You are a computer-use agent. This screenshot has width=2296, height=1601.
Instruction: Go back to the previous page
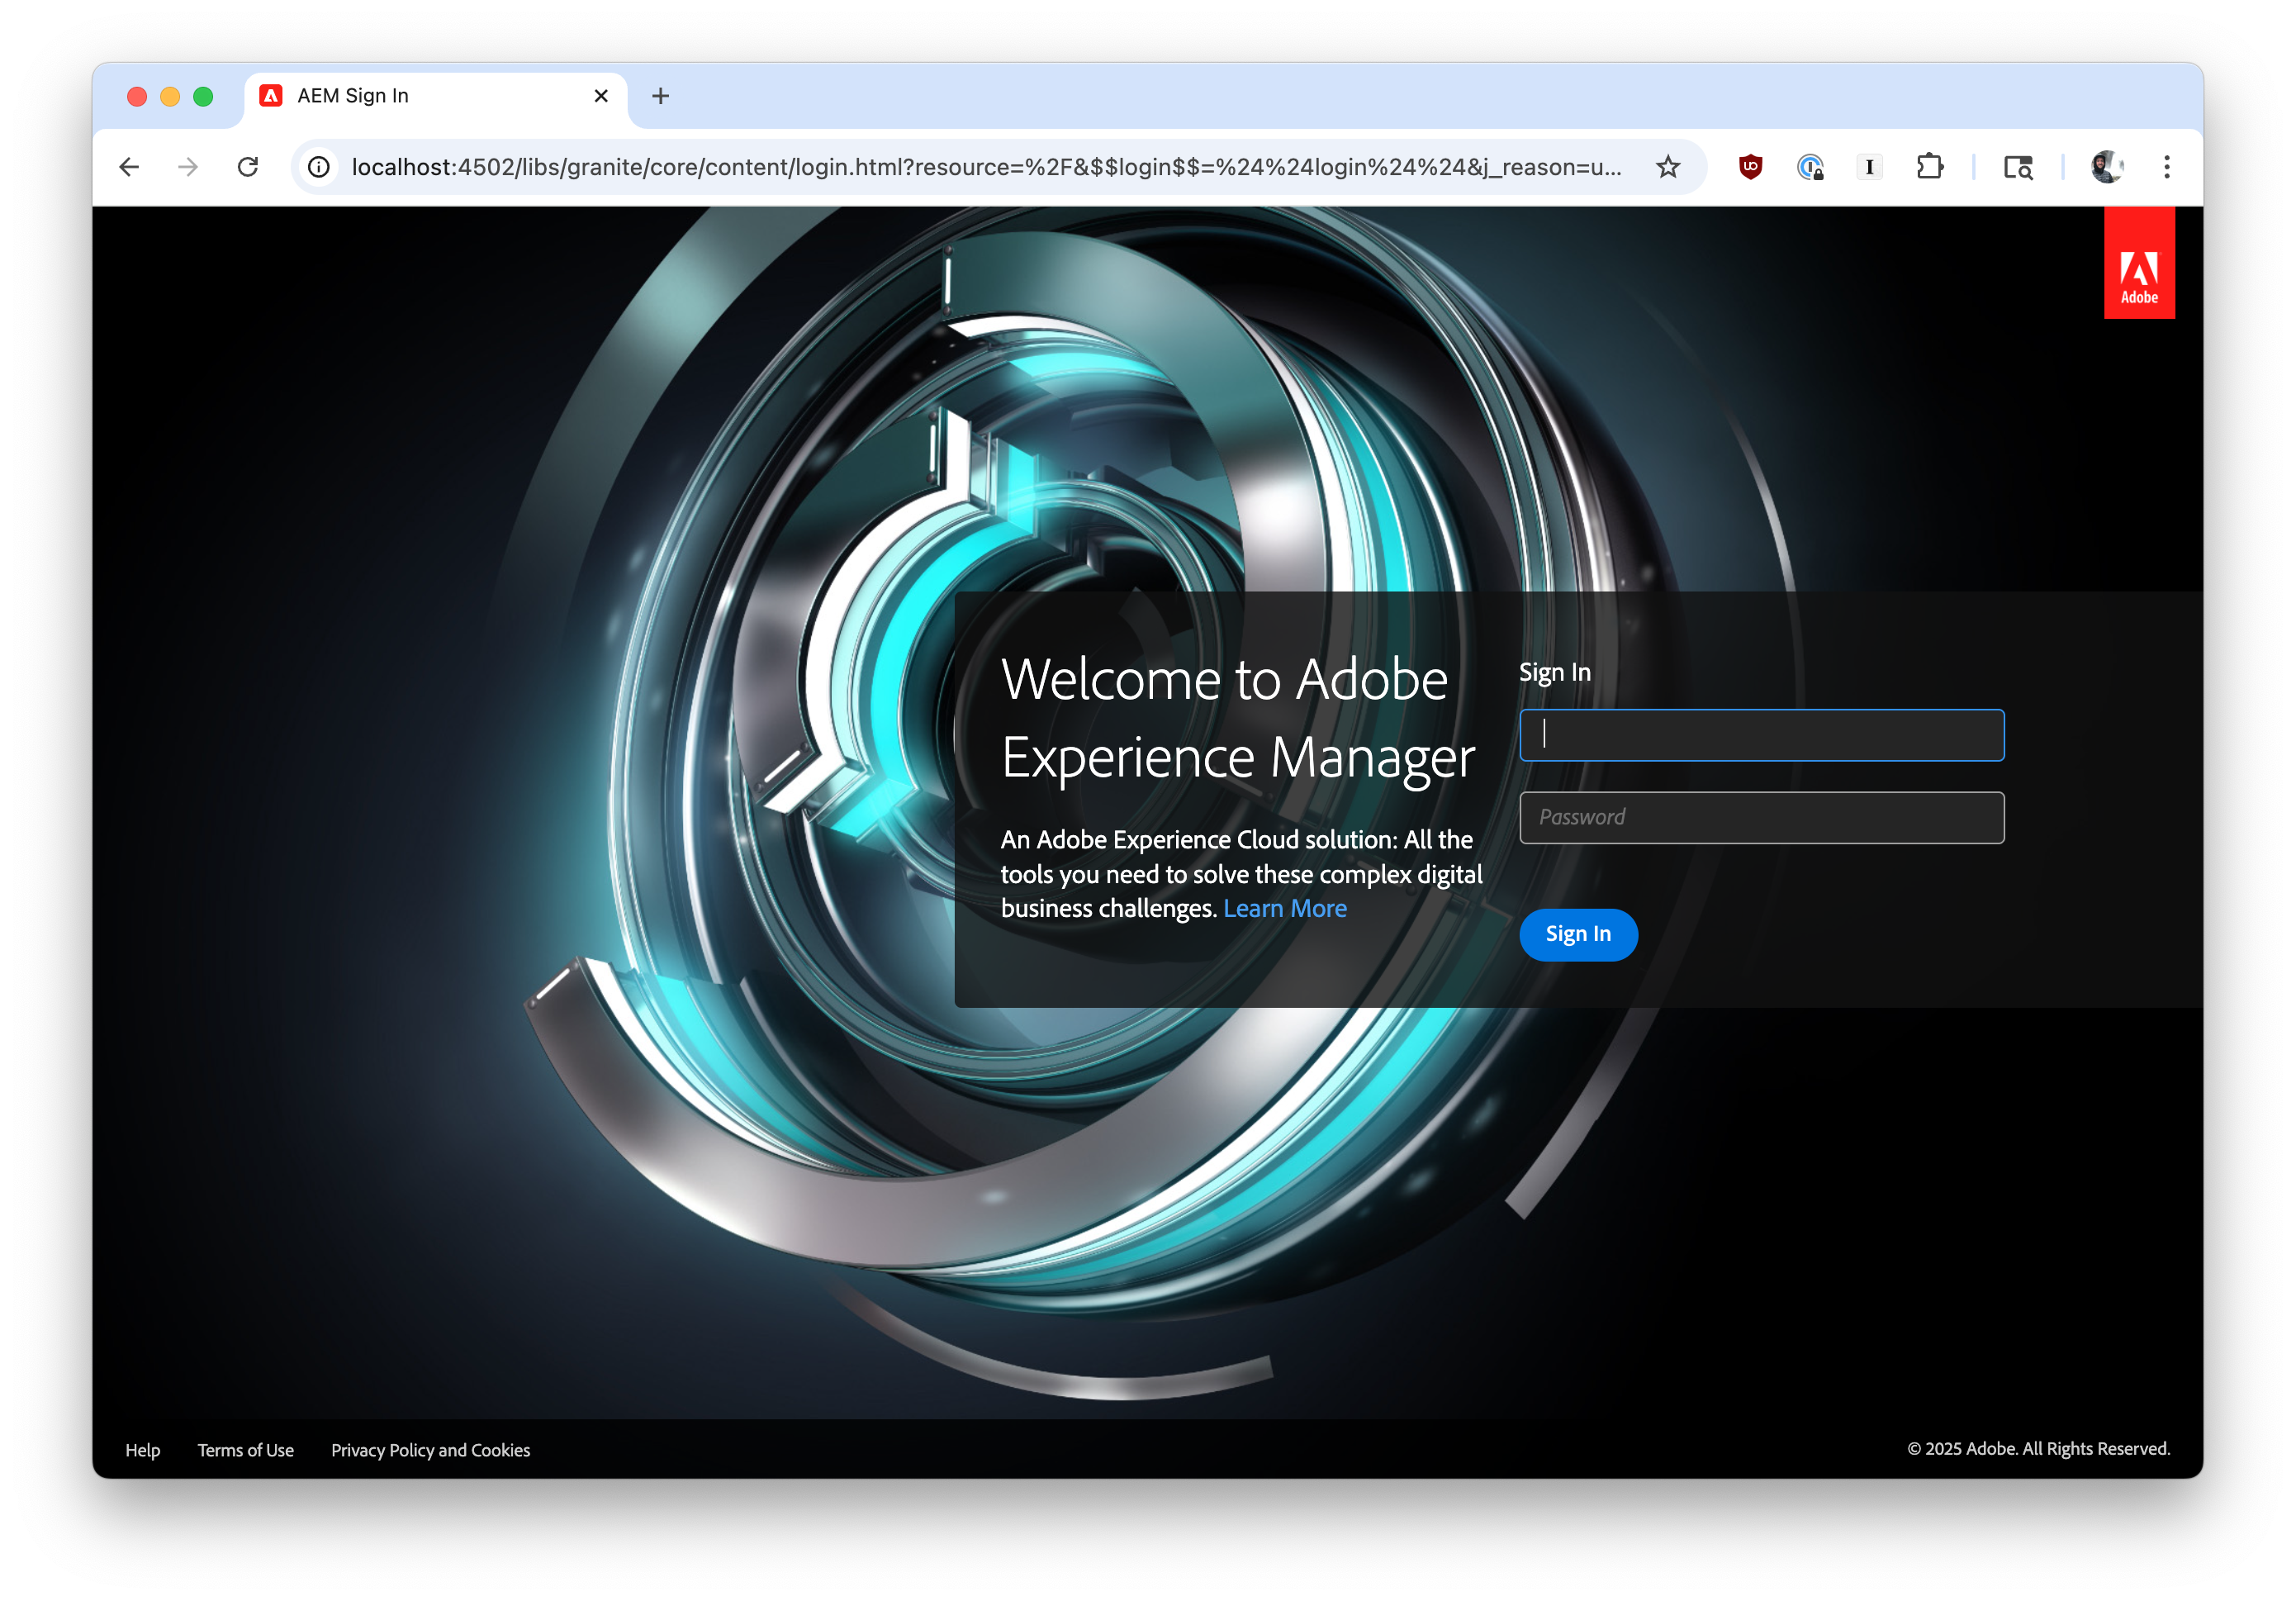click(x=129, y=167)
